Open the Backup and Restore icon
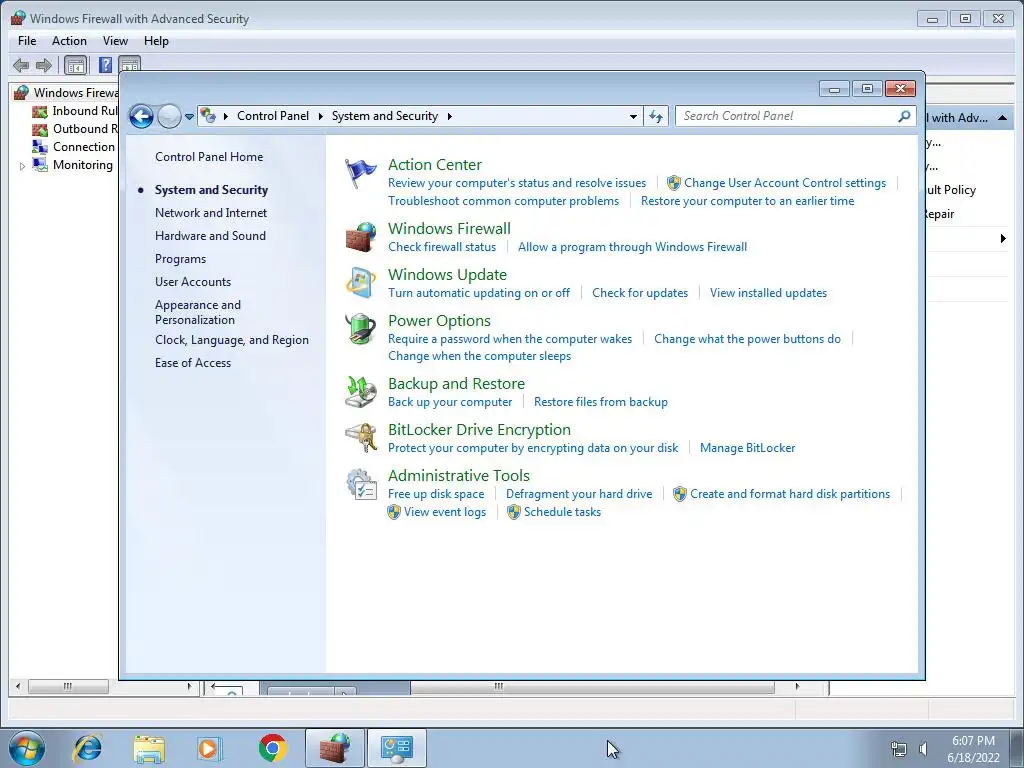1024x768 pixels. point(360,391)
